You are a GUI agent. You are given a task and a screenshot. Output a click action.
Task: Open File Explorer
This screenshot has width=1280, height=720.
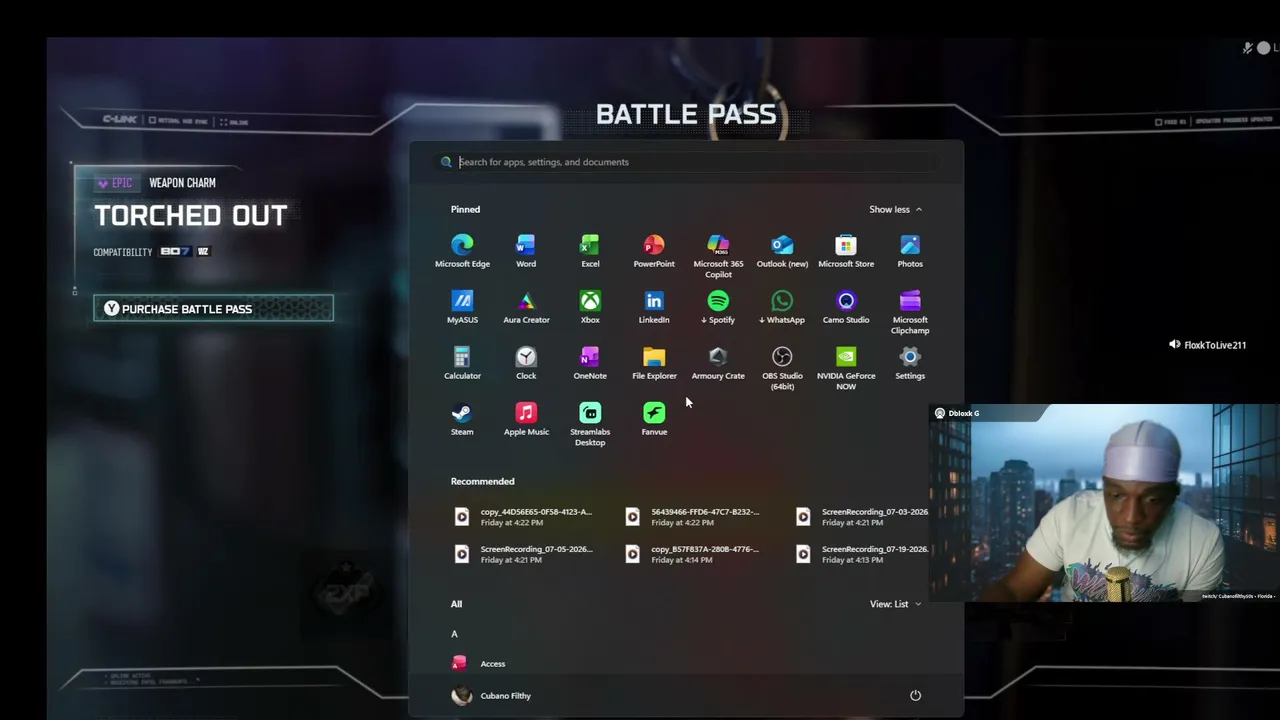coord(654,363)
